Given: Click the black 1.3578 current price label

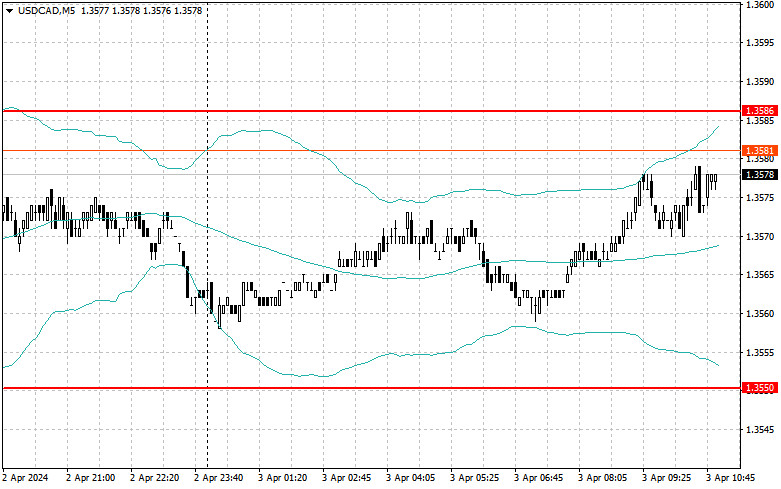Looking at the screenshot, I should coord(760,174).
